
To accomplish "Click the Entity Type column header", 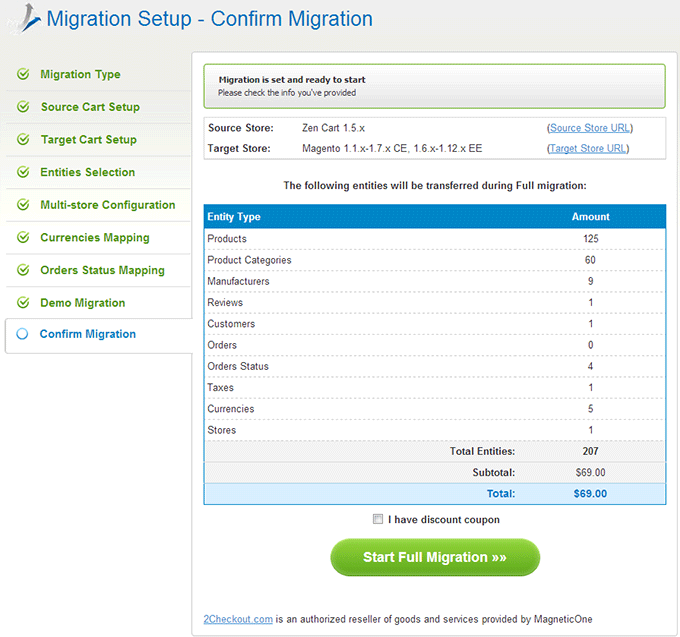I will tap(234, 216).
